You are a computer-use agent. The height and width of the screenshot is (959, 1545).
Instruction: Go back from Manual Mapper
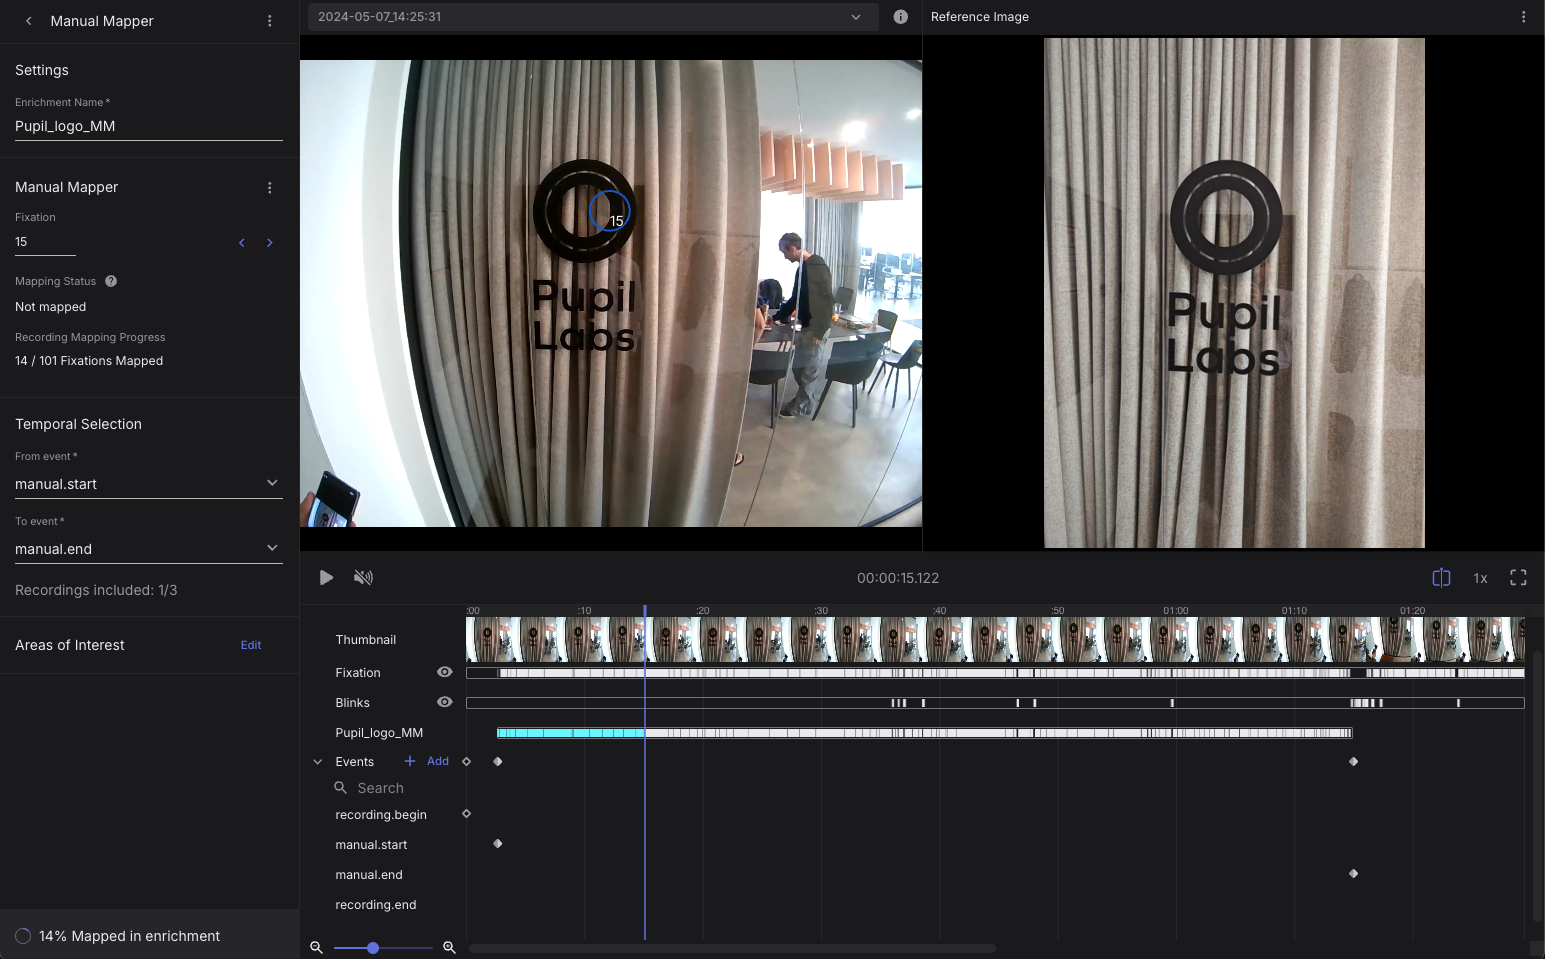[29, 21]
